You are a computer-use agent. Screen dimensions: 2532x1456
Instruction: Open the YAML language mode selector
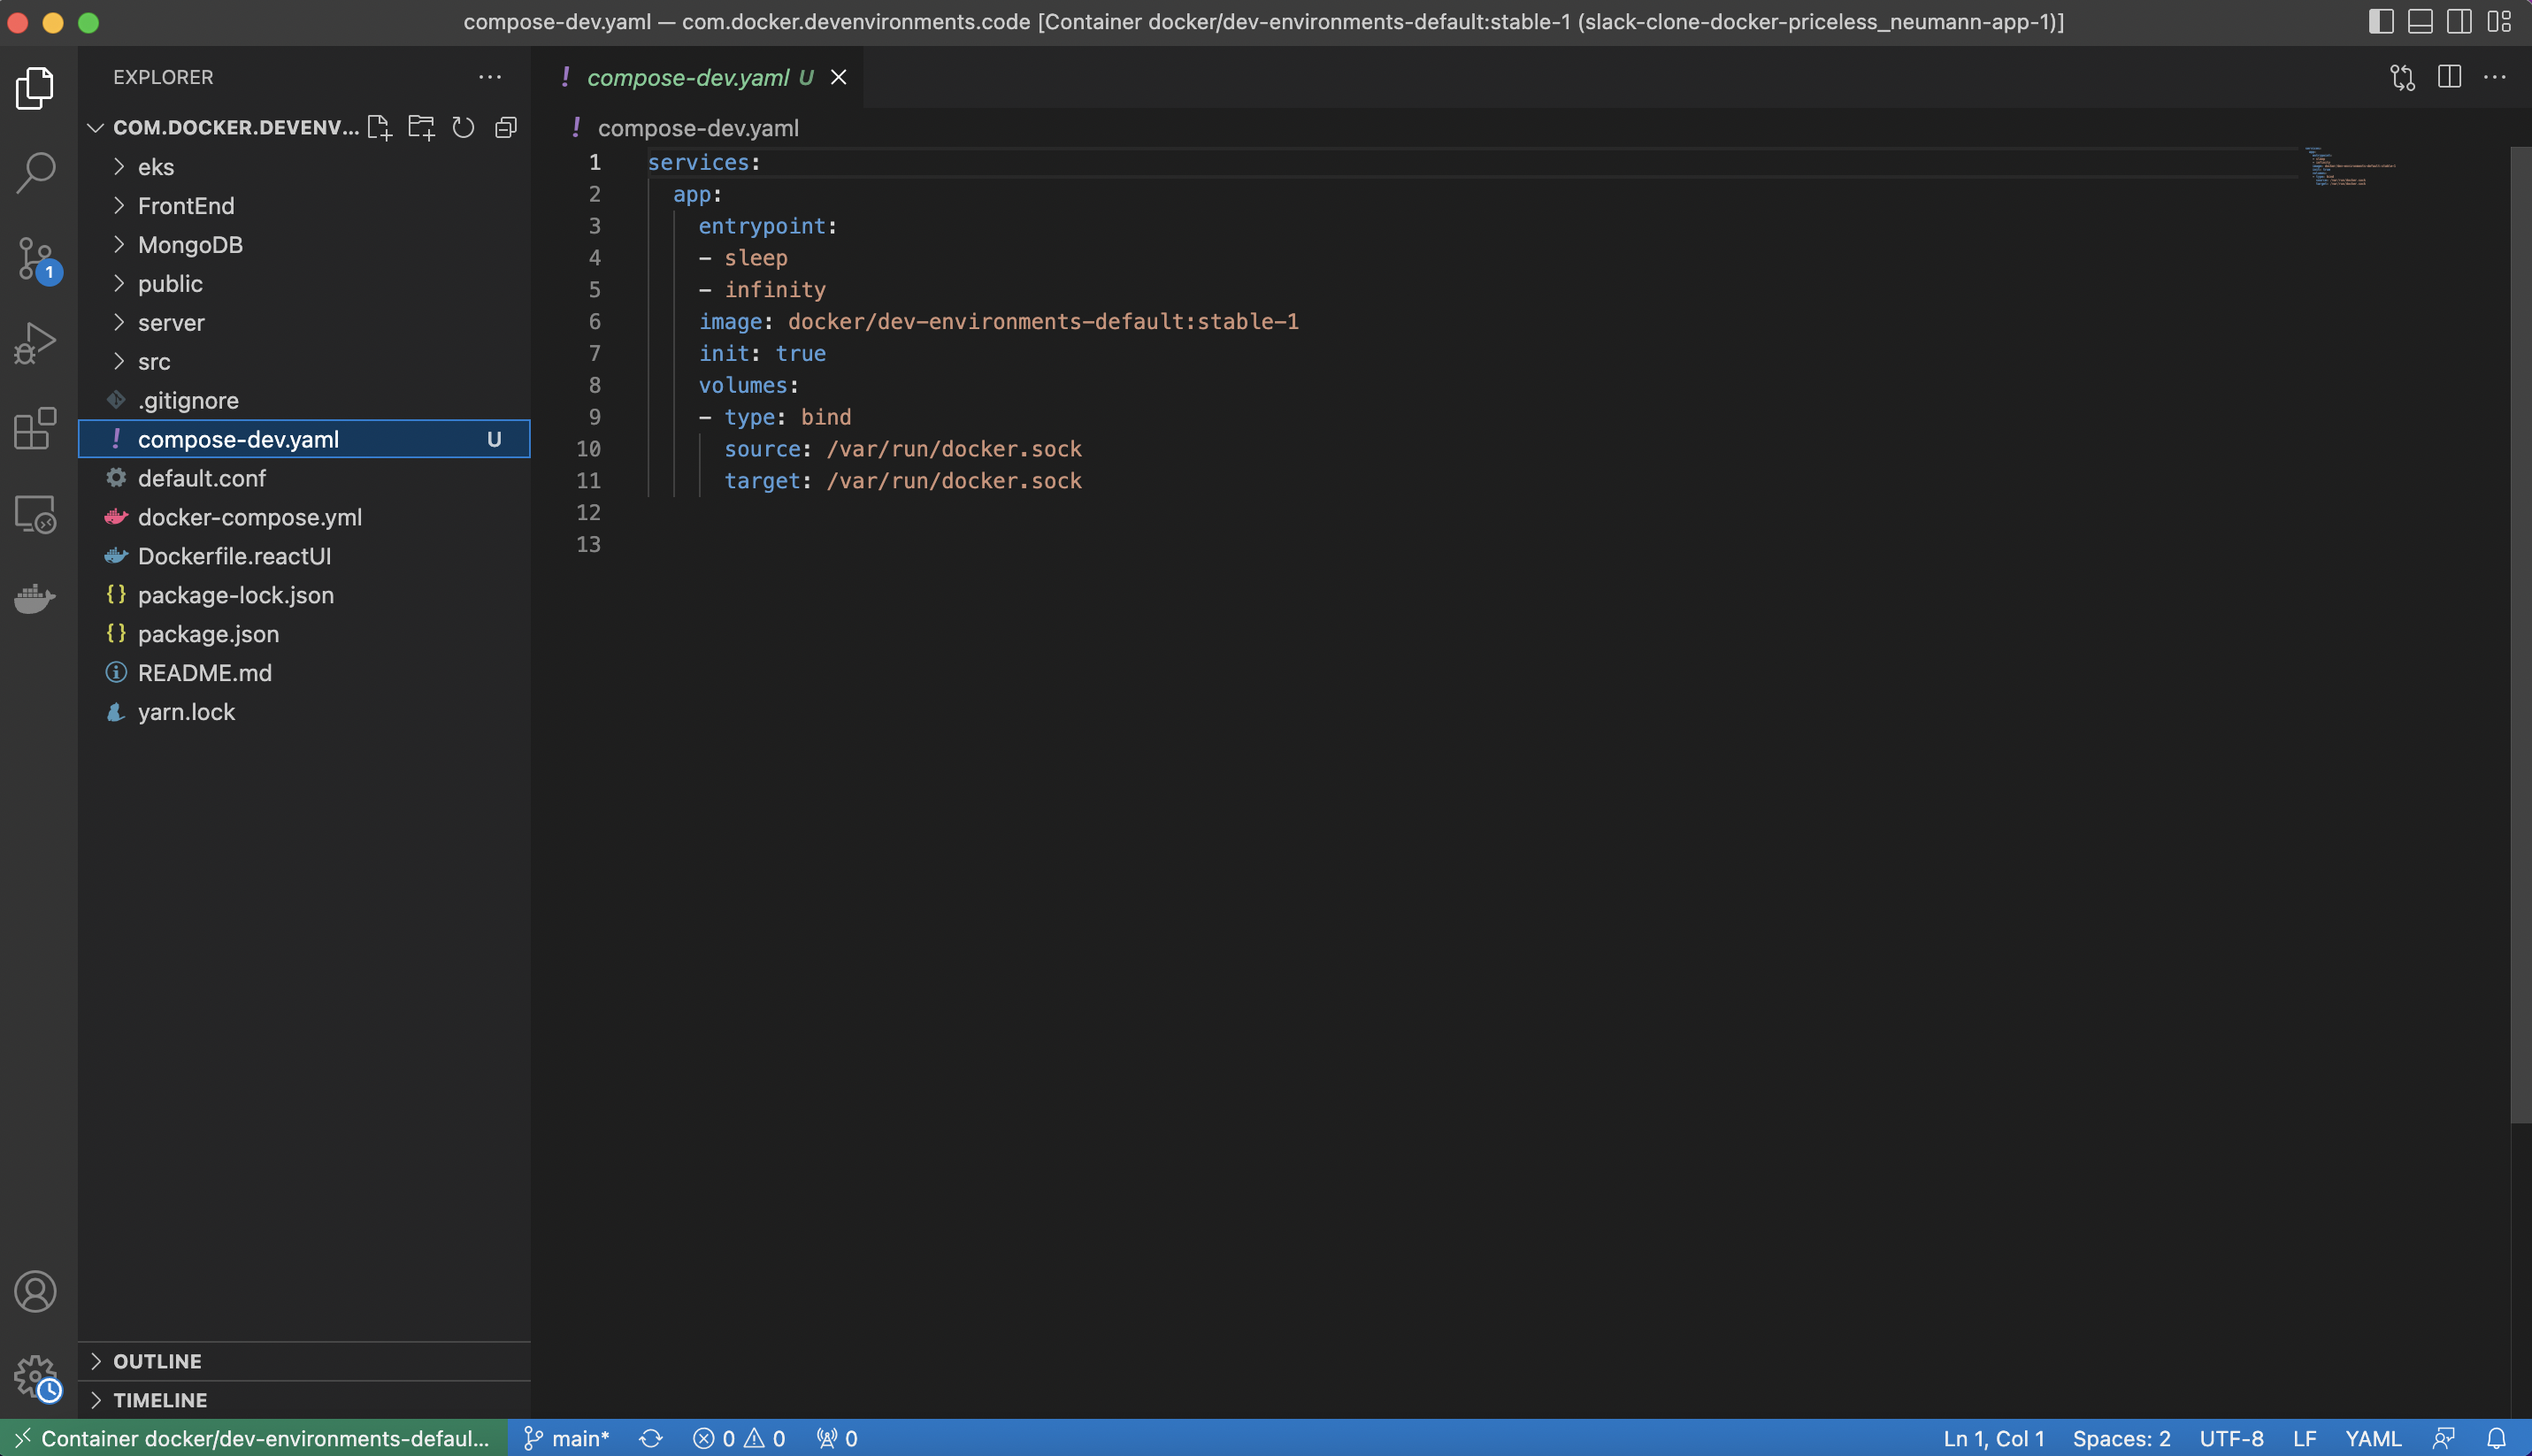[2373, 1438]
